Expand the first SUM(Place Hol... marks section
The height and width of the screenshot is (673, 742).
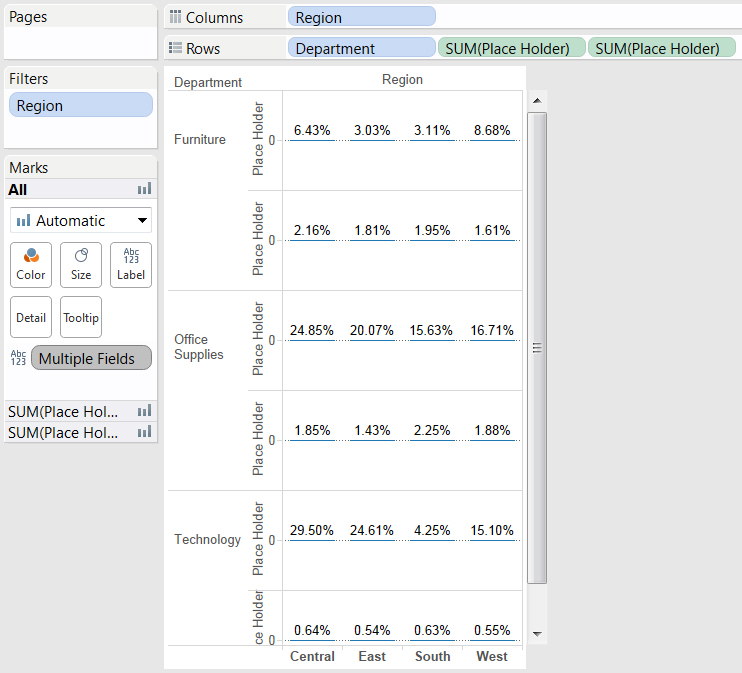point(80,411)
